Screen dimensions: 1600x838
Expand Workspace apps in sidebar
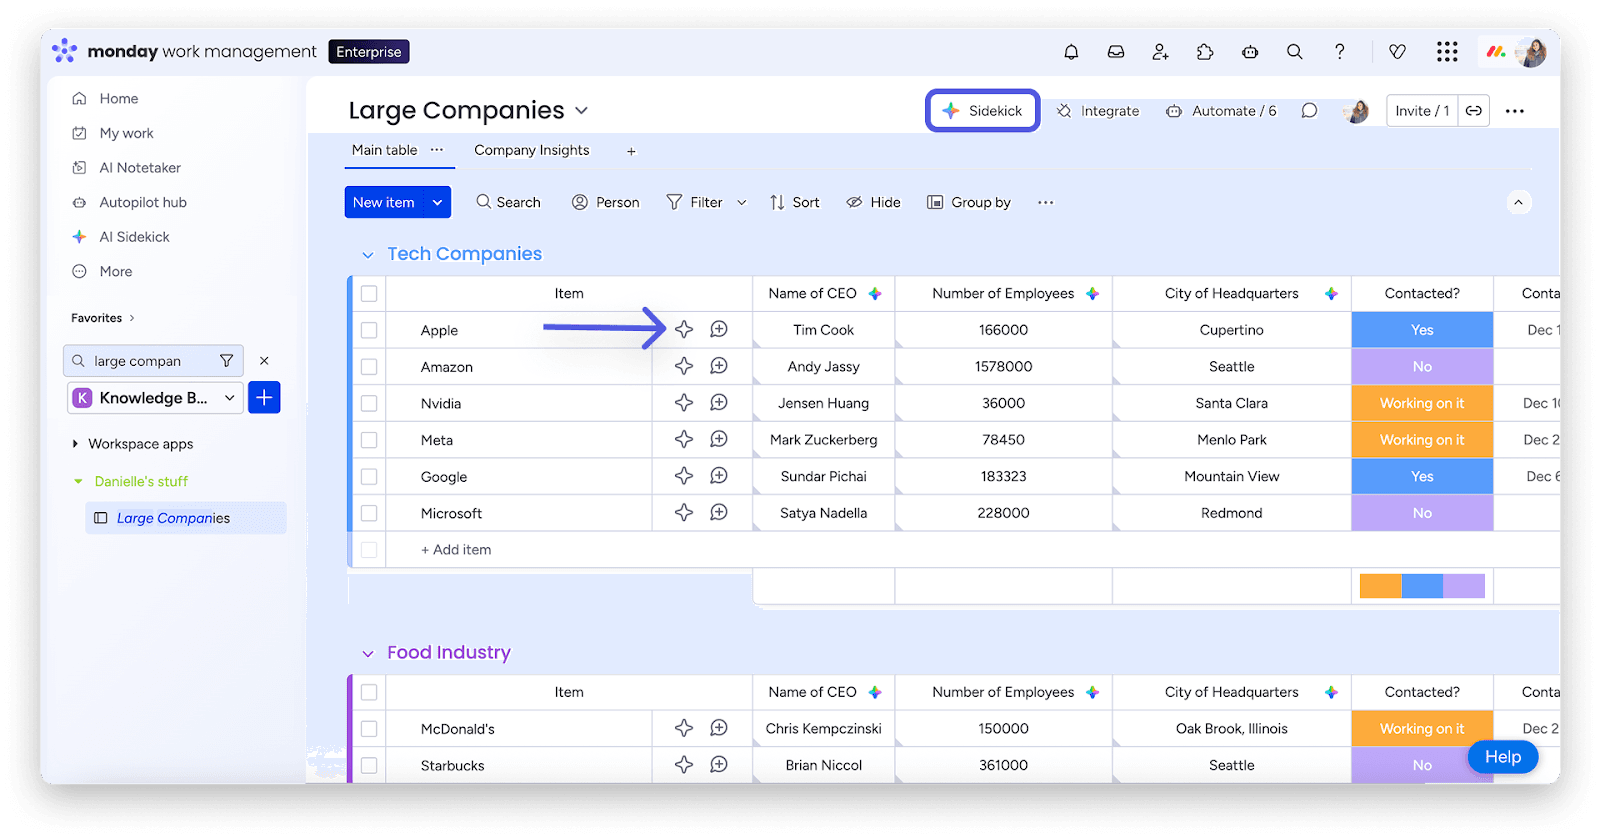point(75,444)
